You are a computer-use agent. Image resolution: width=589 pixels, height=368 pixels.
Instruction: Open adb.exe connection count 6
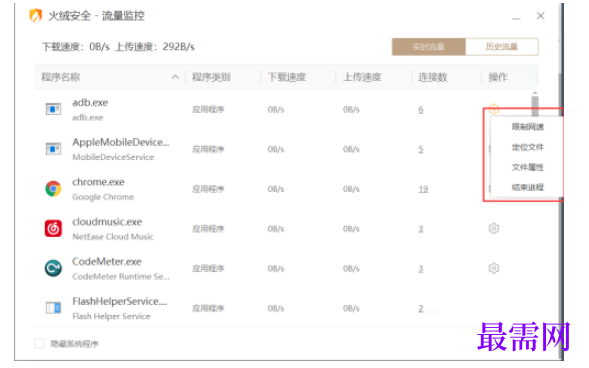coord(421,110)
